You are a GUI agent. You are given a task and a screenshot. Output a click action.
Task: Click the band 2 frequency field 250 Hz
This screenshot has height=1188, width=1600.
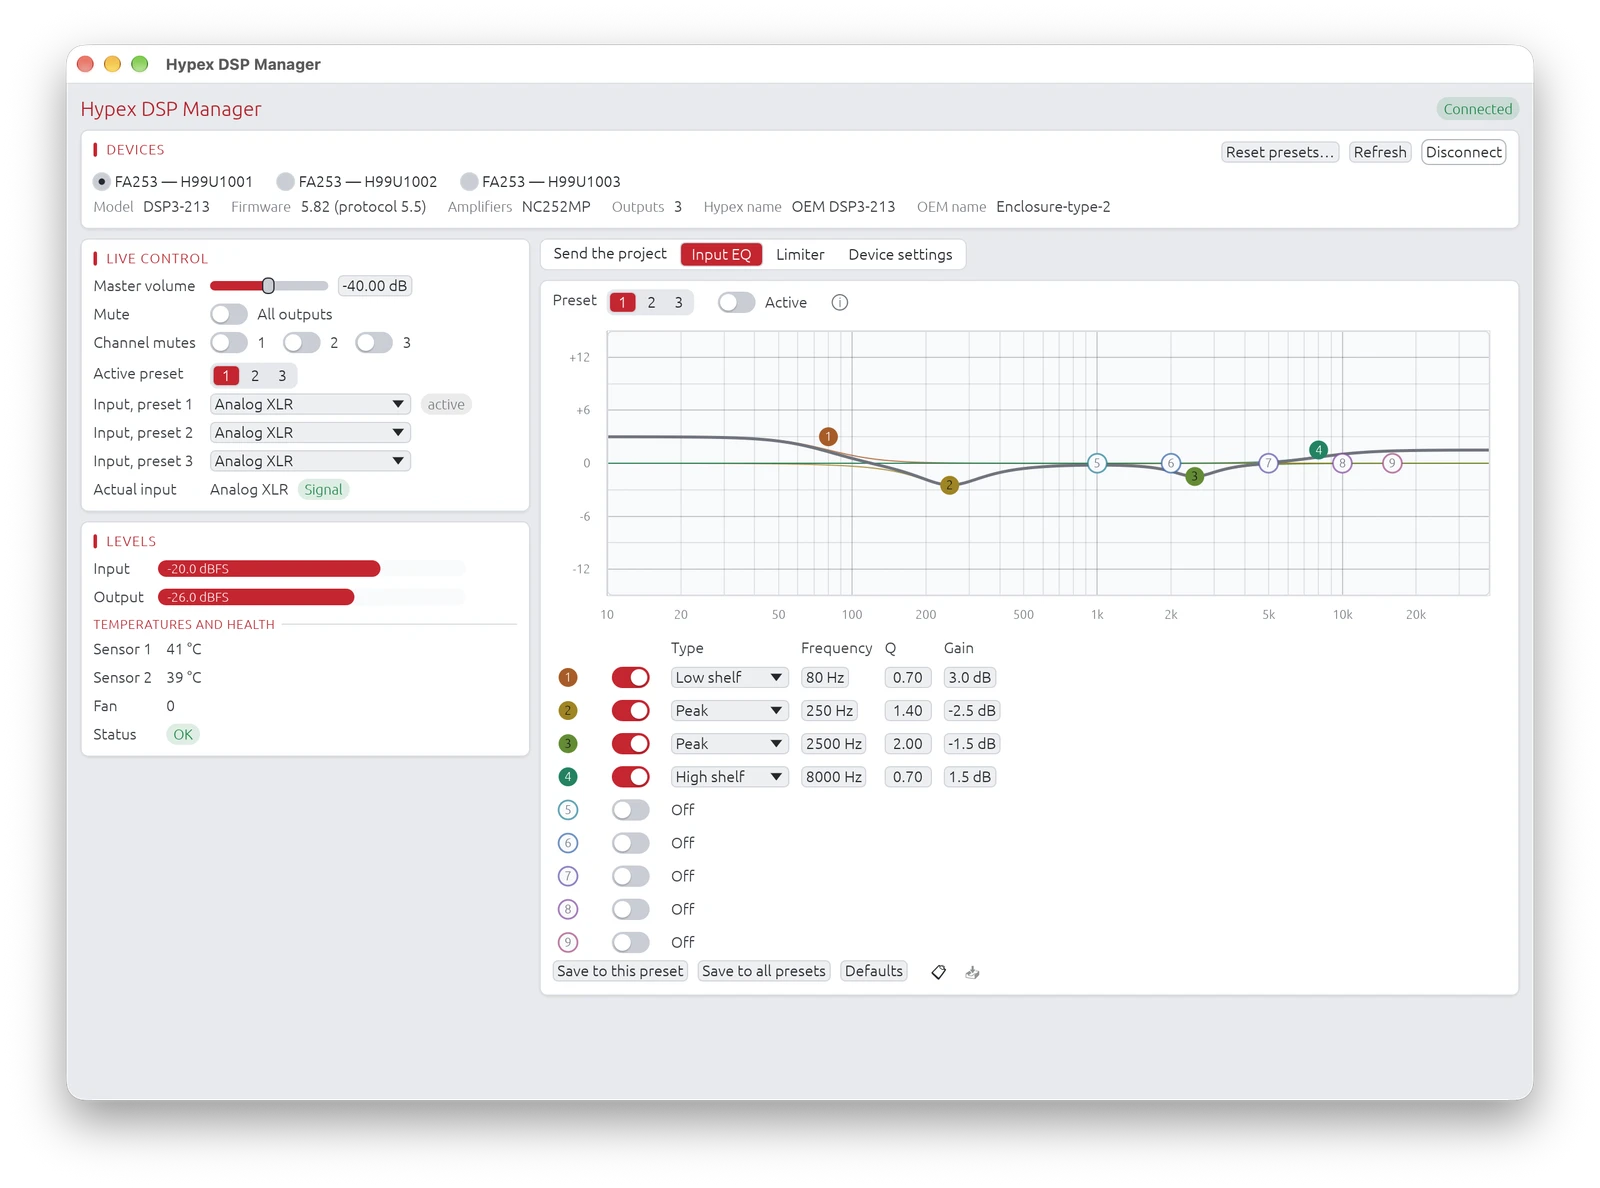tap(830, 711)
